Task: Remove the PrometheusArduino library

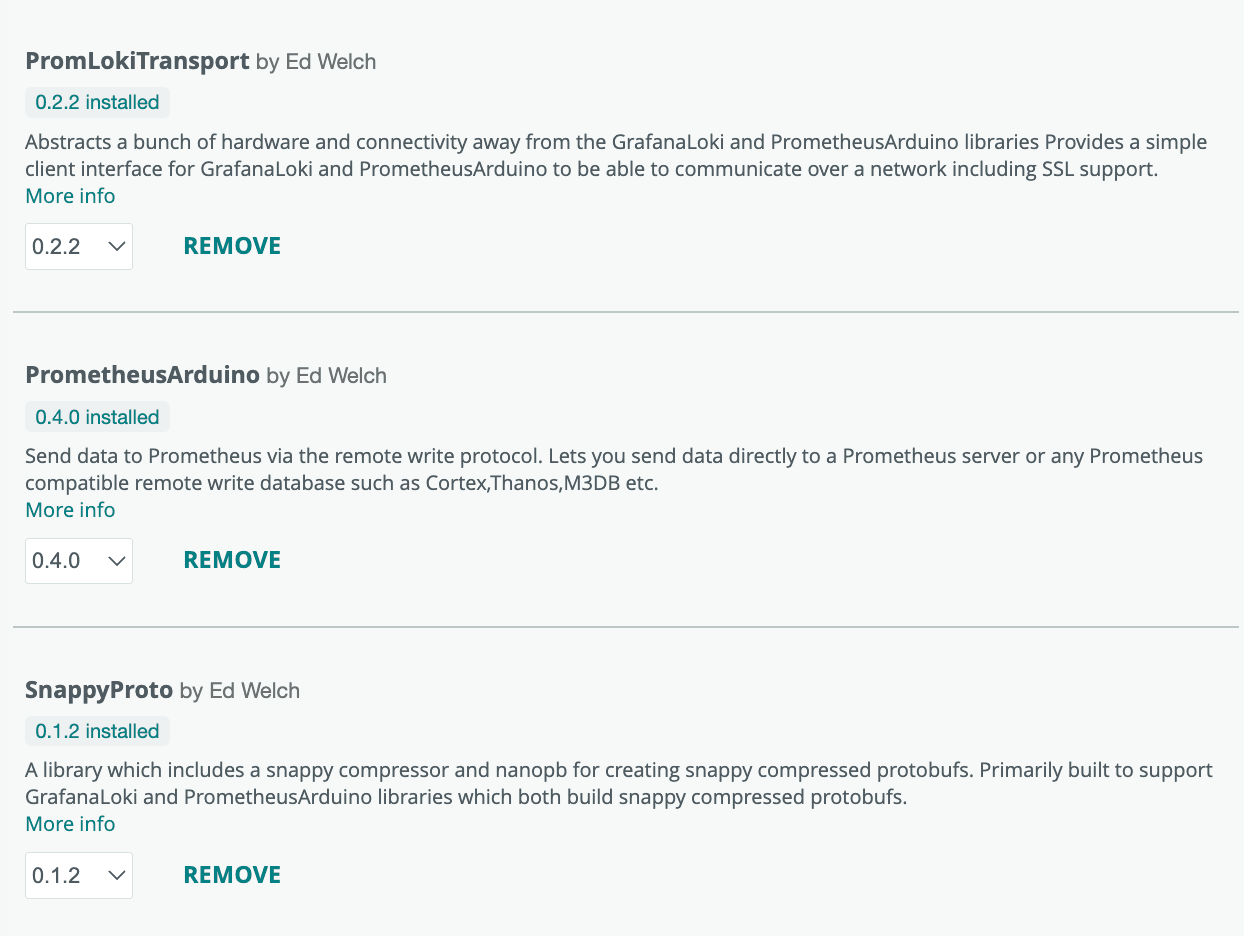Action: 231,559
